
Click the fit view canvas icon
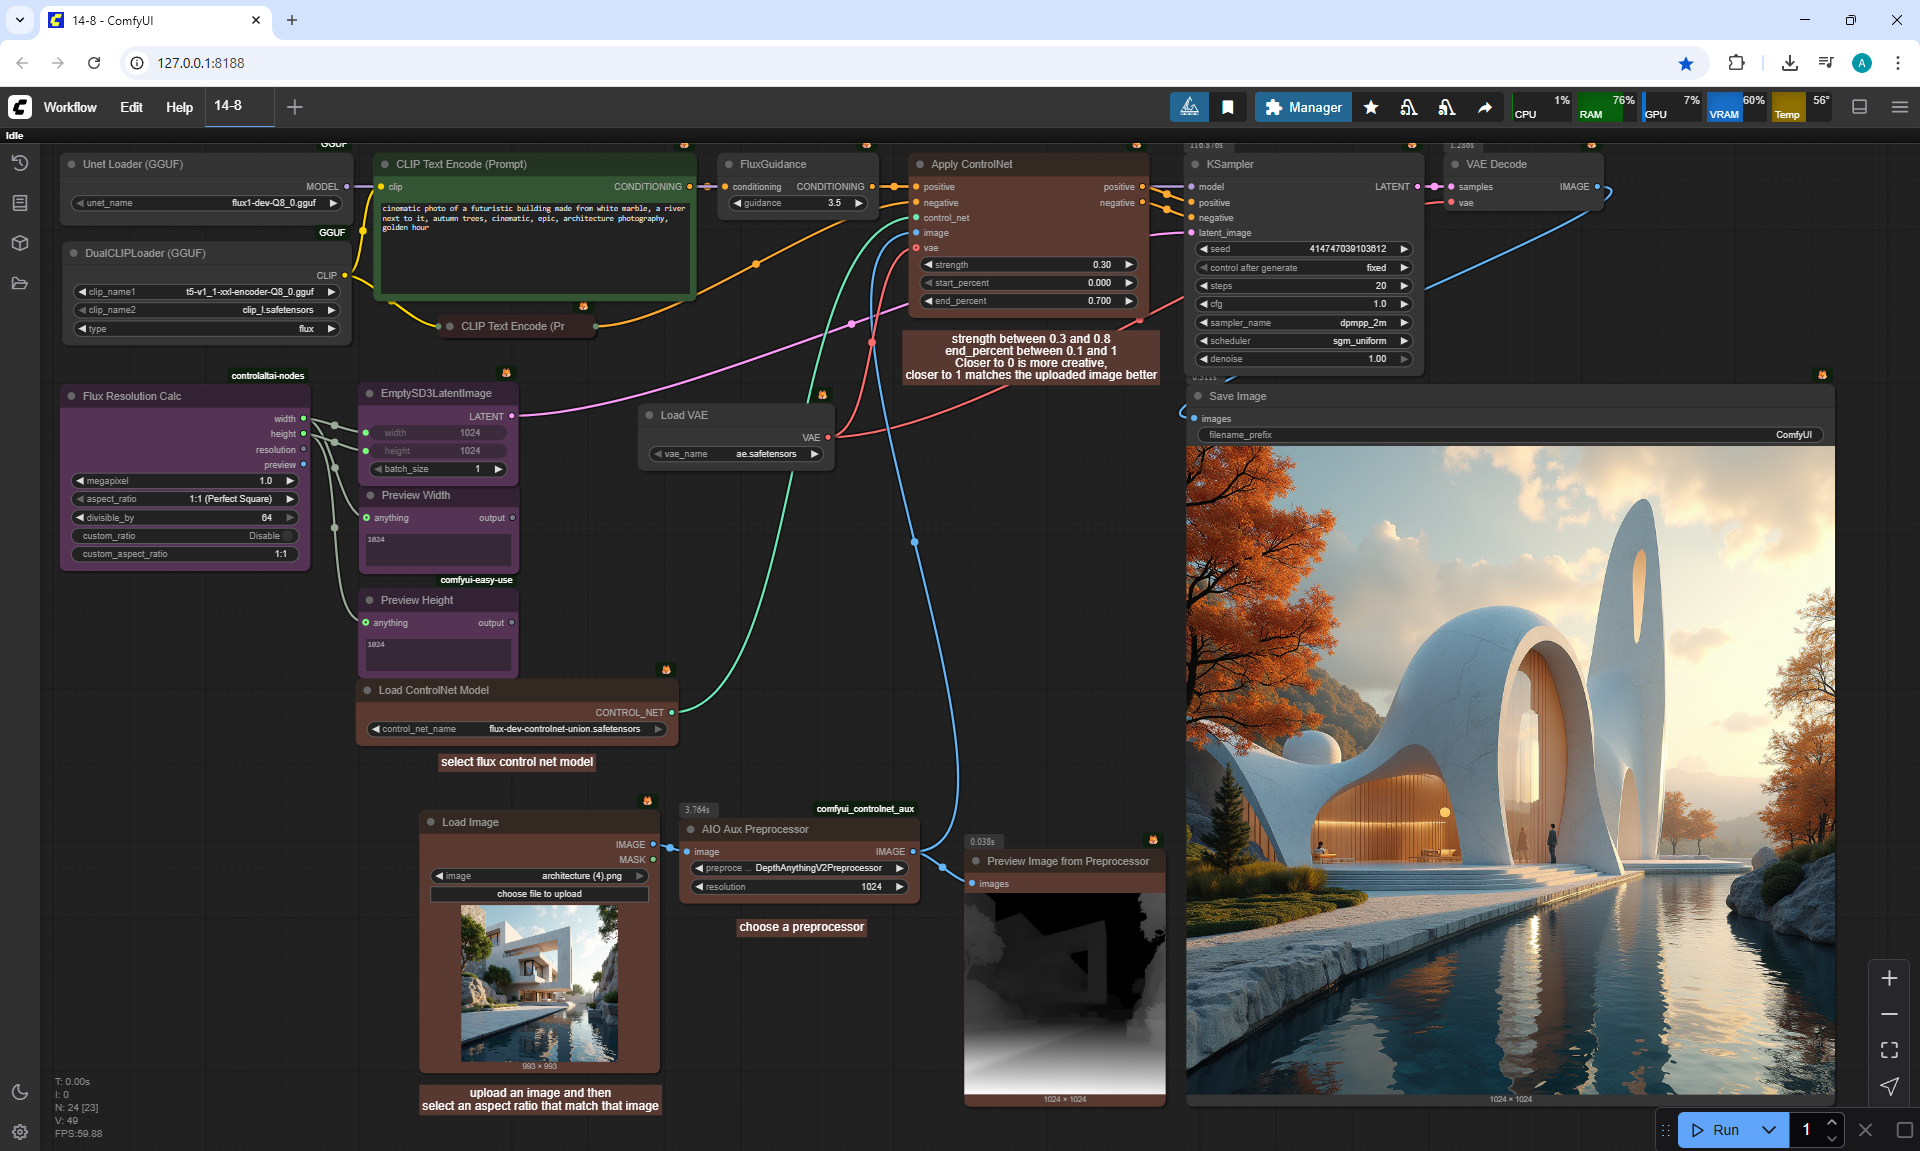1889,1050
